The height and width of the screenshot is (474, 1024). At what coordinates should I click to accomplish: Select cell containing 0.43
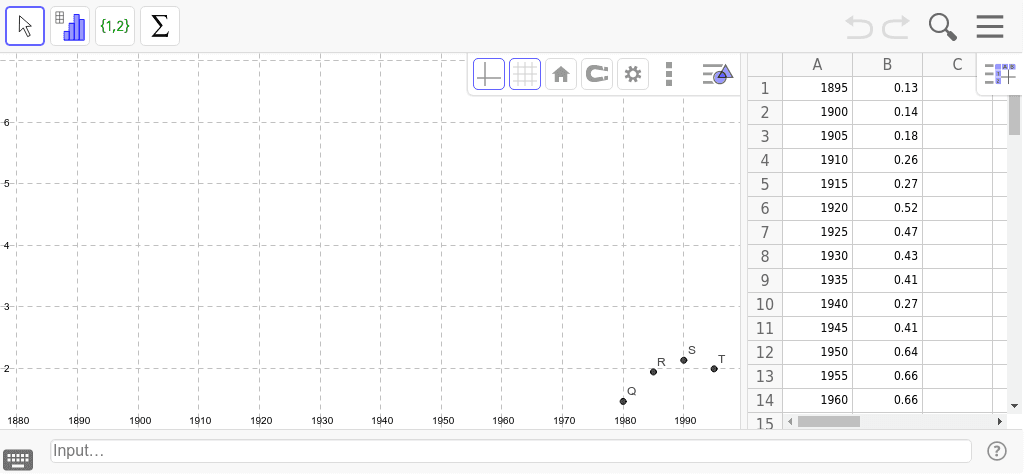tap(888, 256)
